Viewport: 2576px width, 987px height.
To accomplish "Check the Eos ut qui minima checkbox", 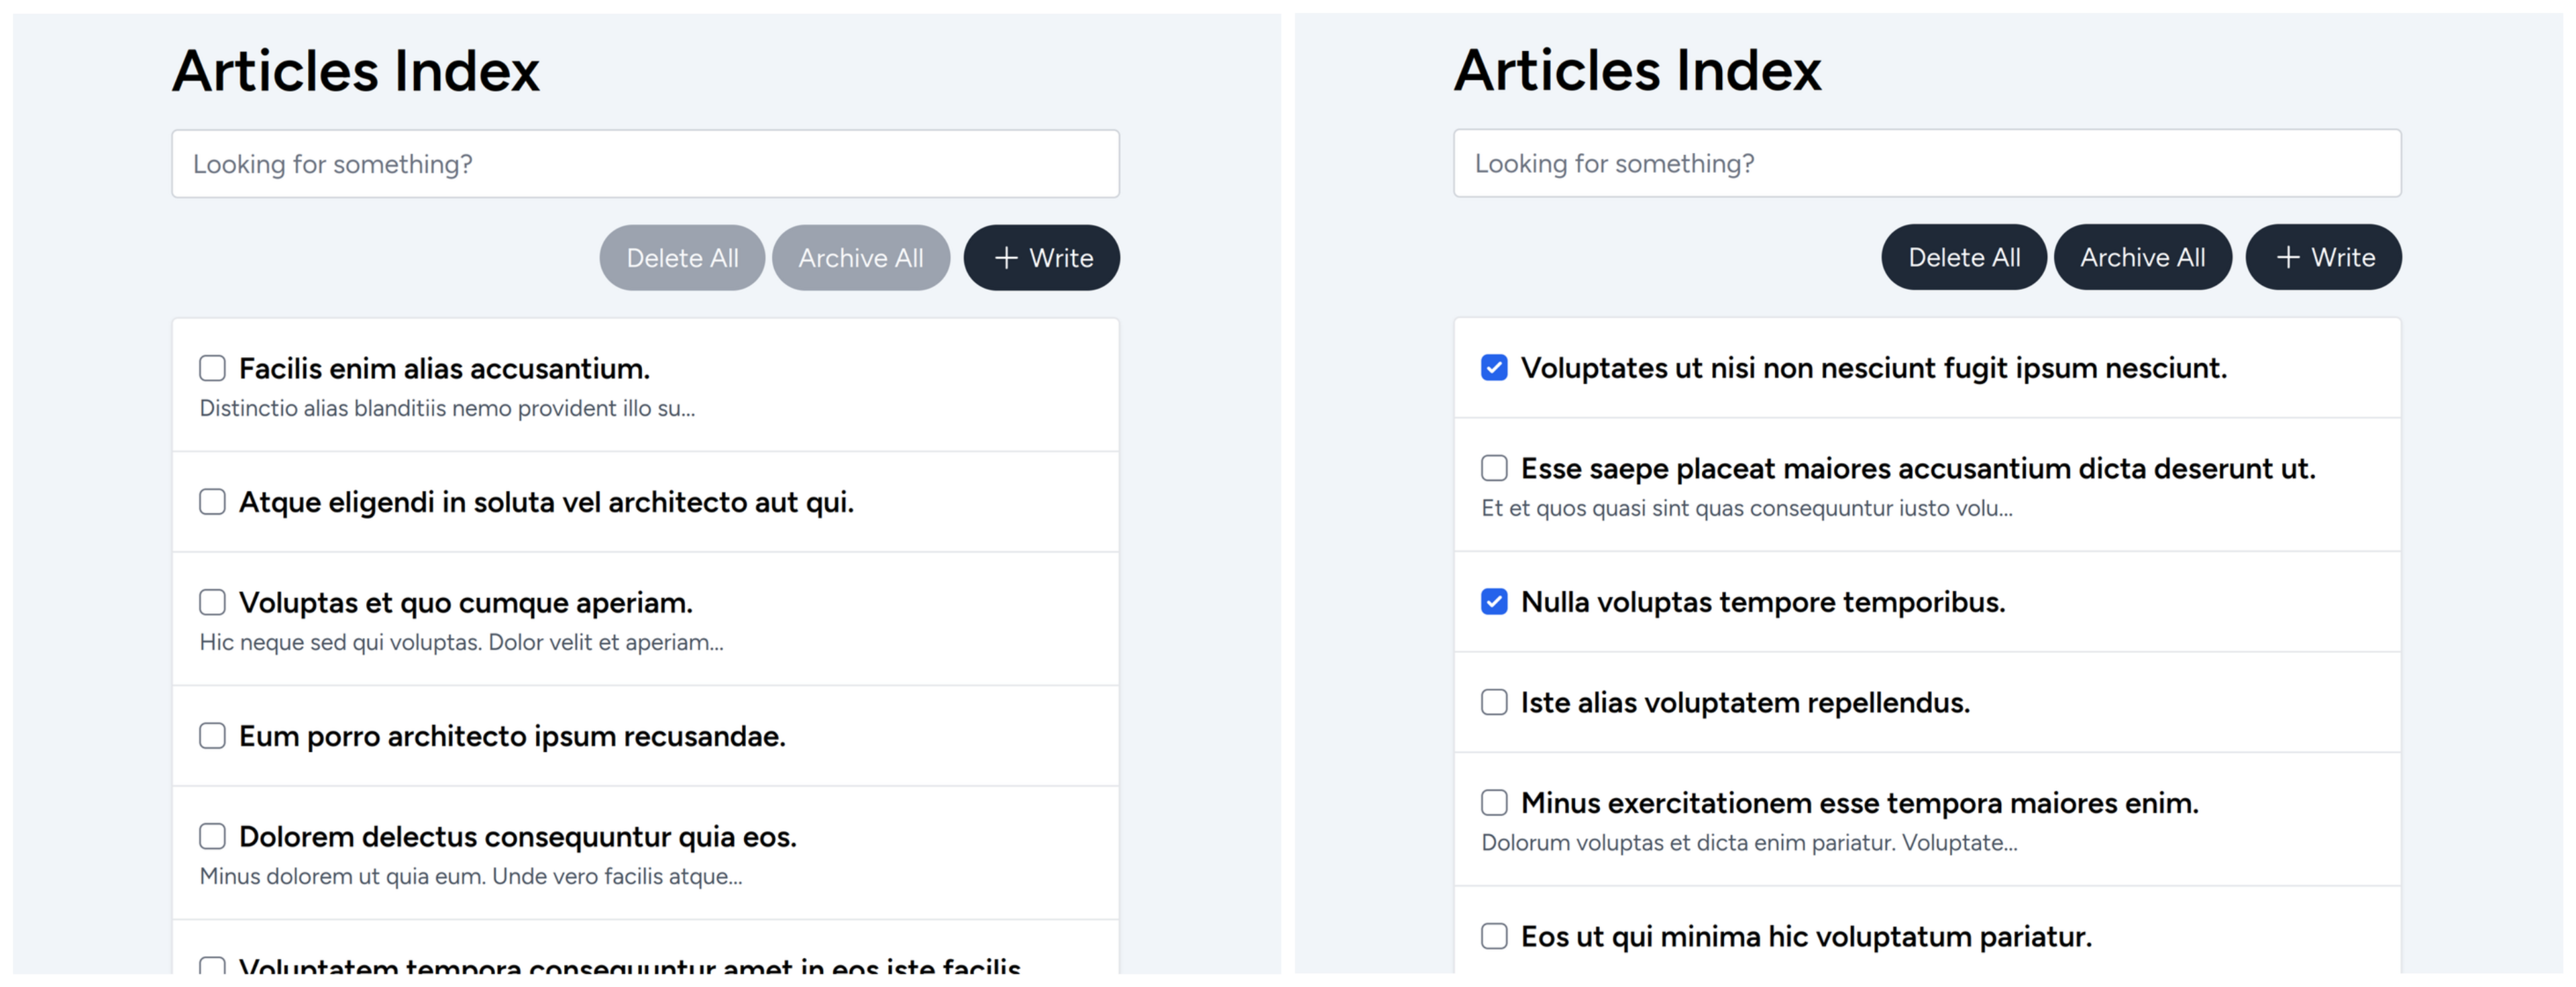I will [x=1494, y=936].
